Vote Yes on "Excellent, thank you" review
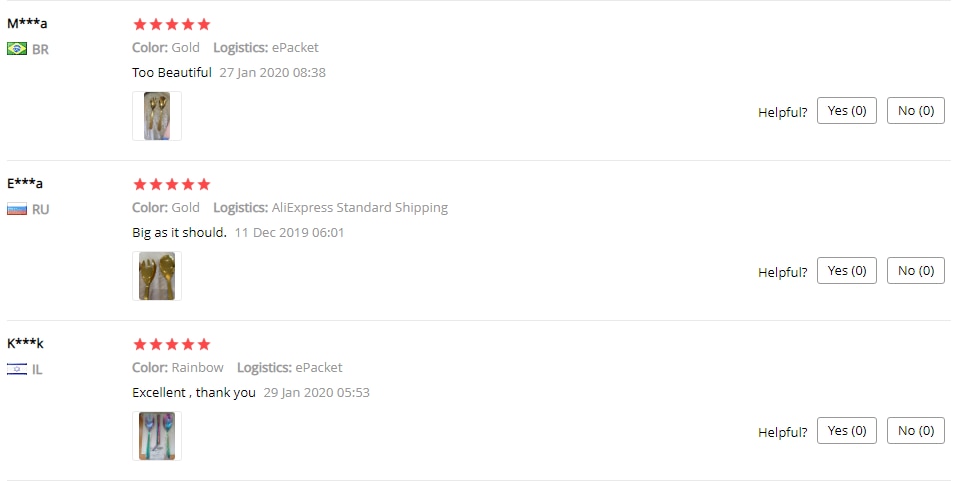 coord(847,431)
